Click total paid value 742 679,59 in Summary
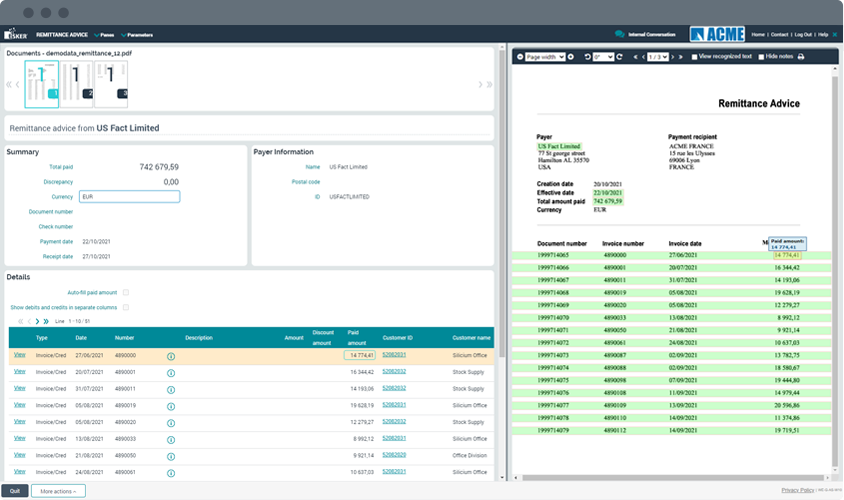 pyautogui.click(x=159, y=167)
